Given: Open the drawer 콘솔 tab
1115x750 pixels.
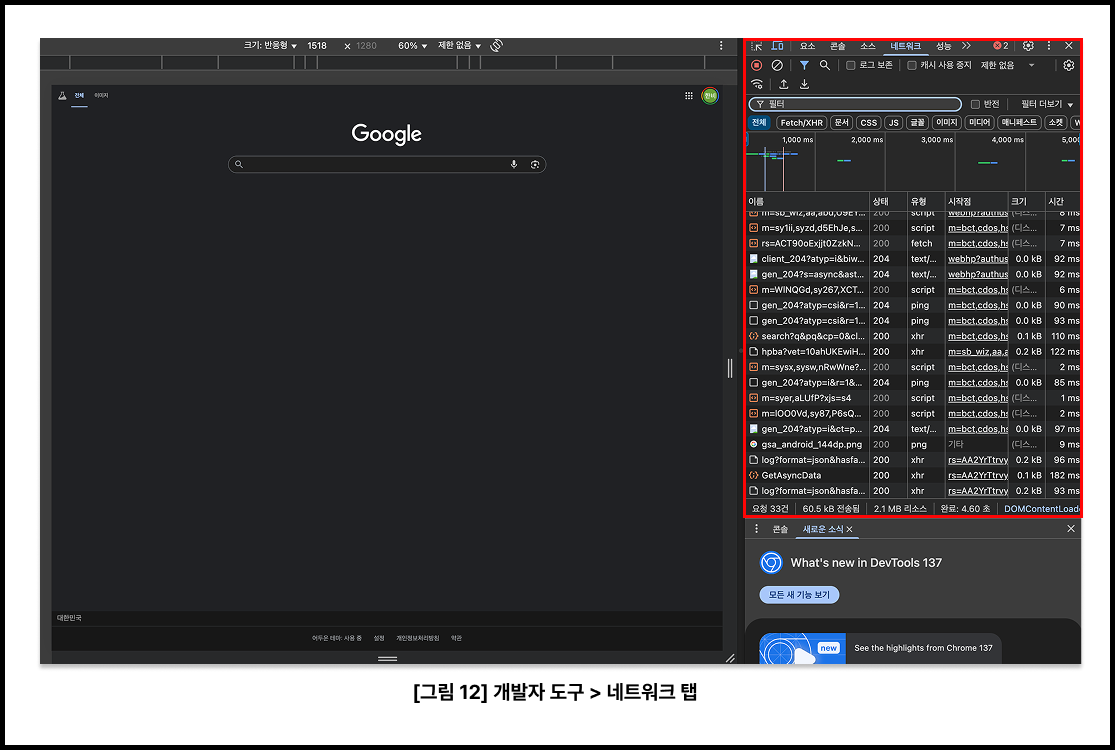Looking at the screenshot, I should tap(780, 530).
